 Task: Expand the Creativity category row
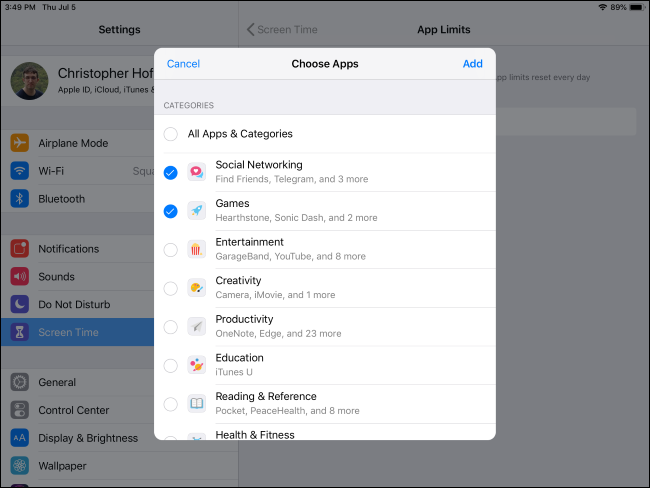(x=340, y=288)
